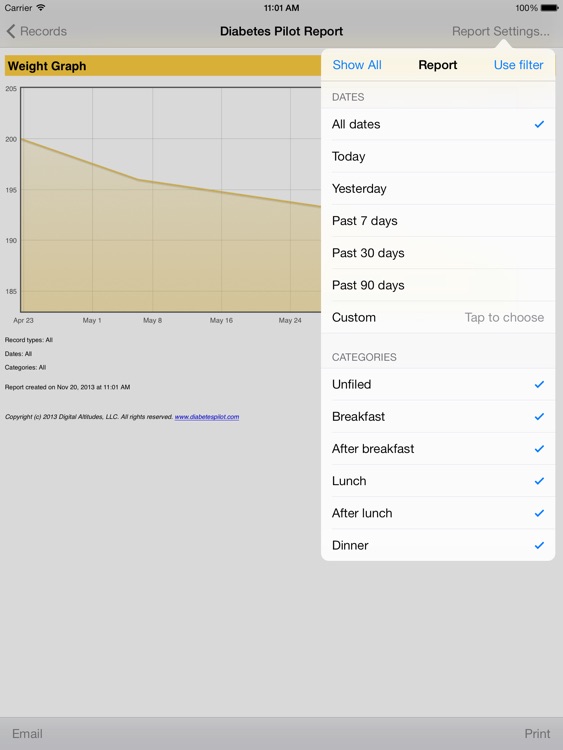Uncheck the After lunch category
The width and height of the screenshot is (563, 750).
(x=438, y=513)
